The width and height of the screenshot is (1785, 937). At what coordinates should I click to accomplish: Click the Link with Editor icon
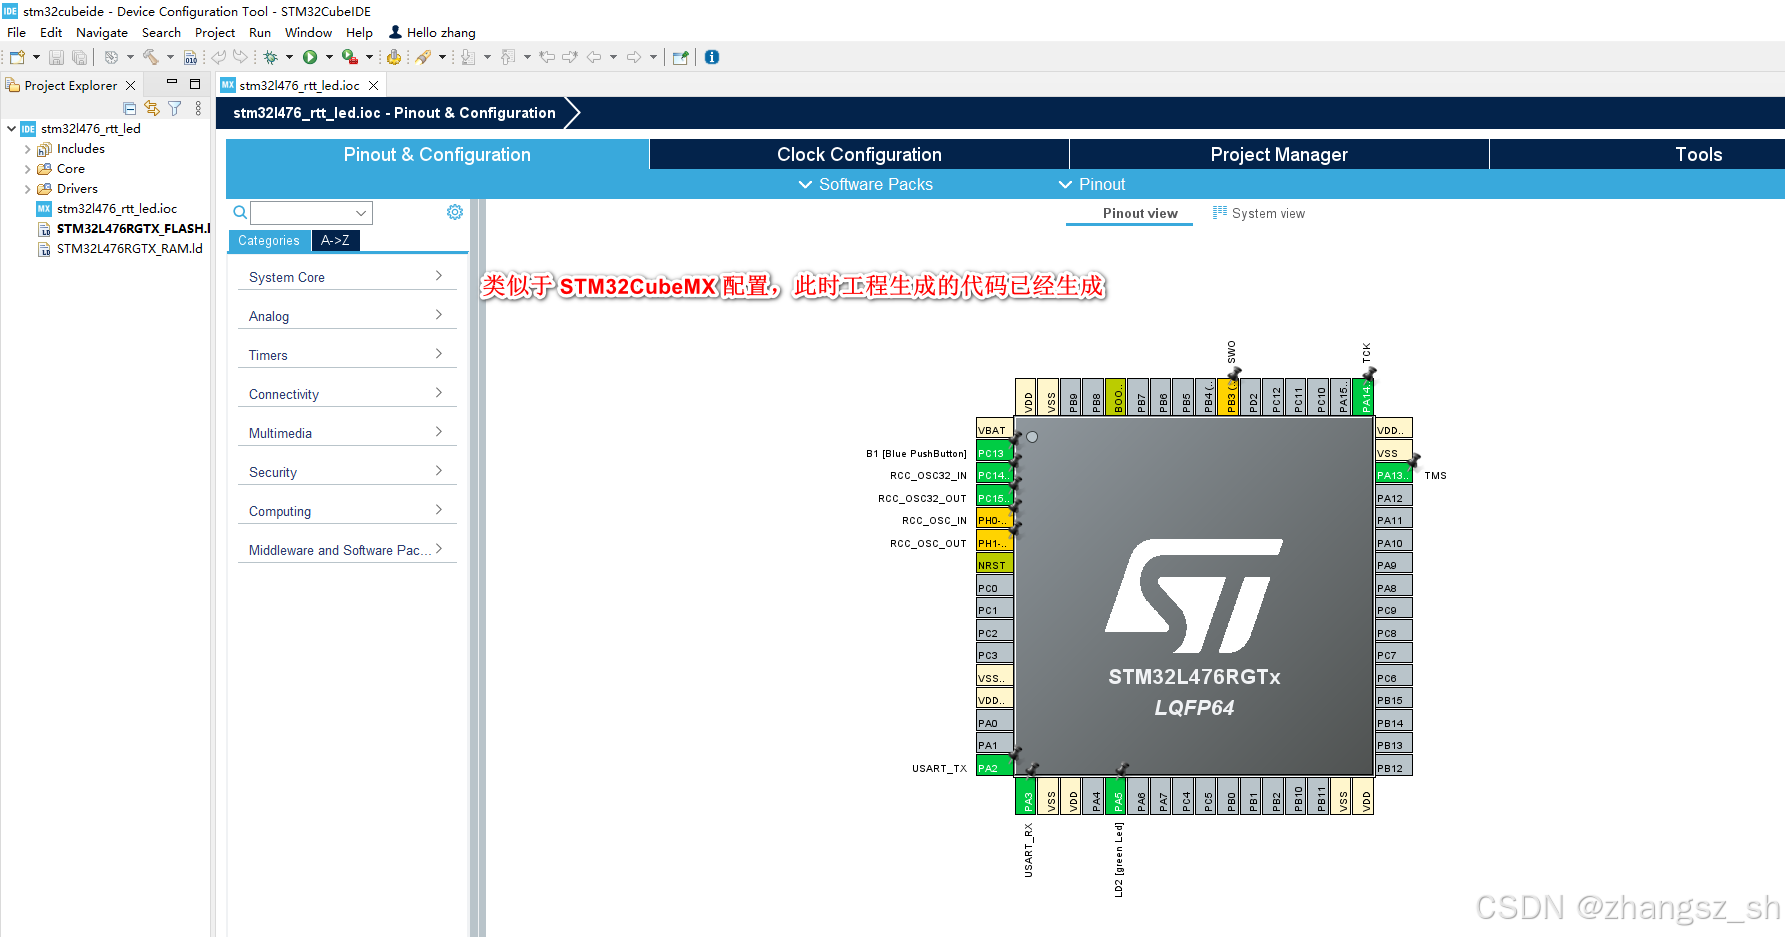coord(152,108)
